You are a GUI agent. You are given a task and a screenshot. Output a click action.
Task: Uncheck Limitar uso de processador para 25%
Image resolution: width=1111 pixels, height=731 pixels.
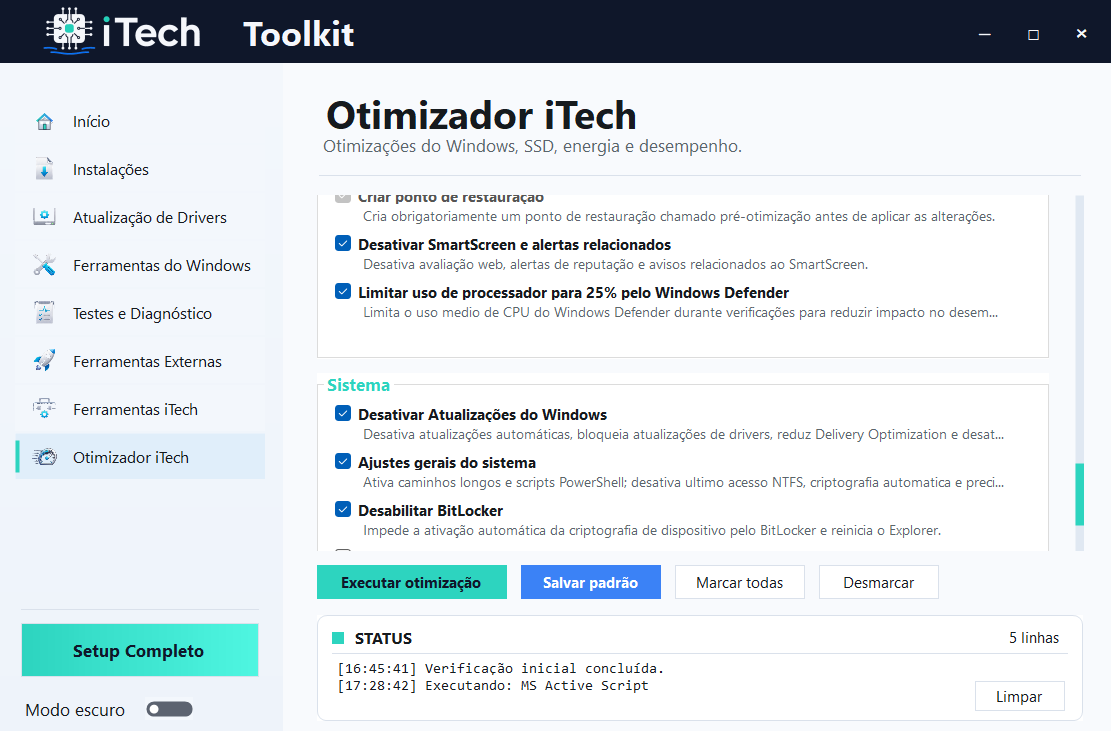point(343,292)
